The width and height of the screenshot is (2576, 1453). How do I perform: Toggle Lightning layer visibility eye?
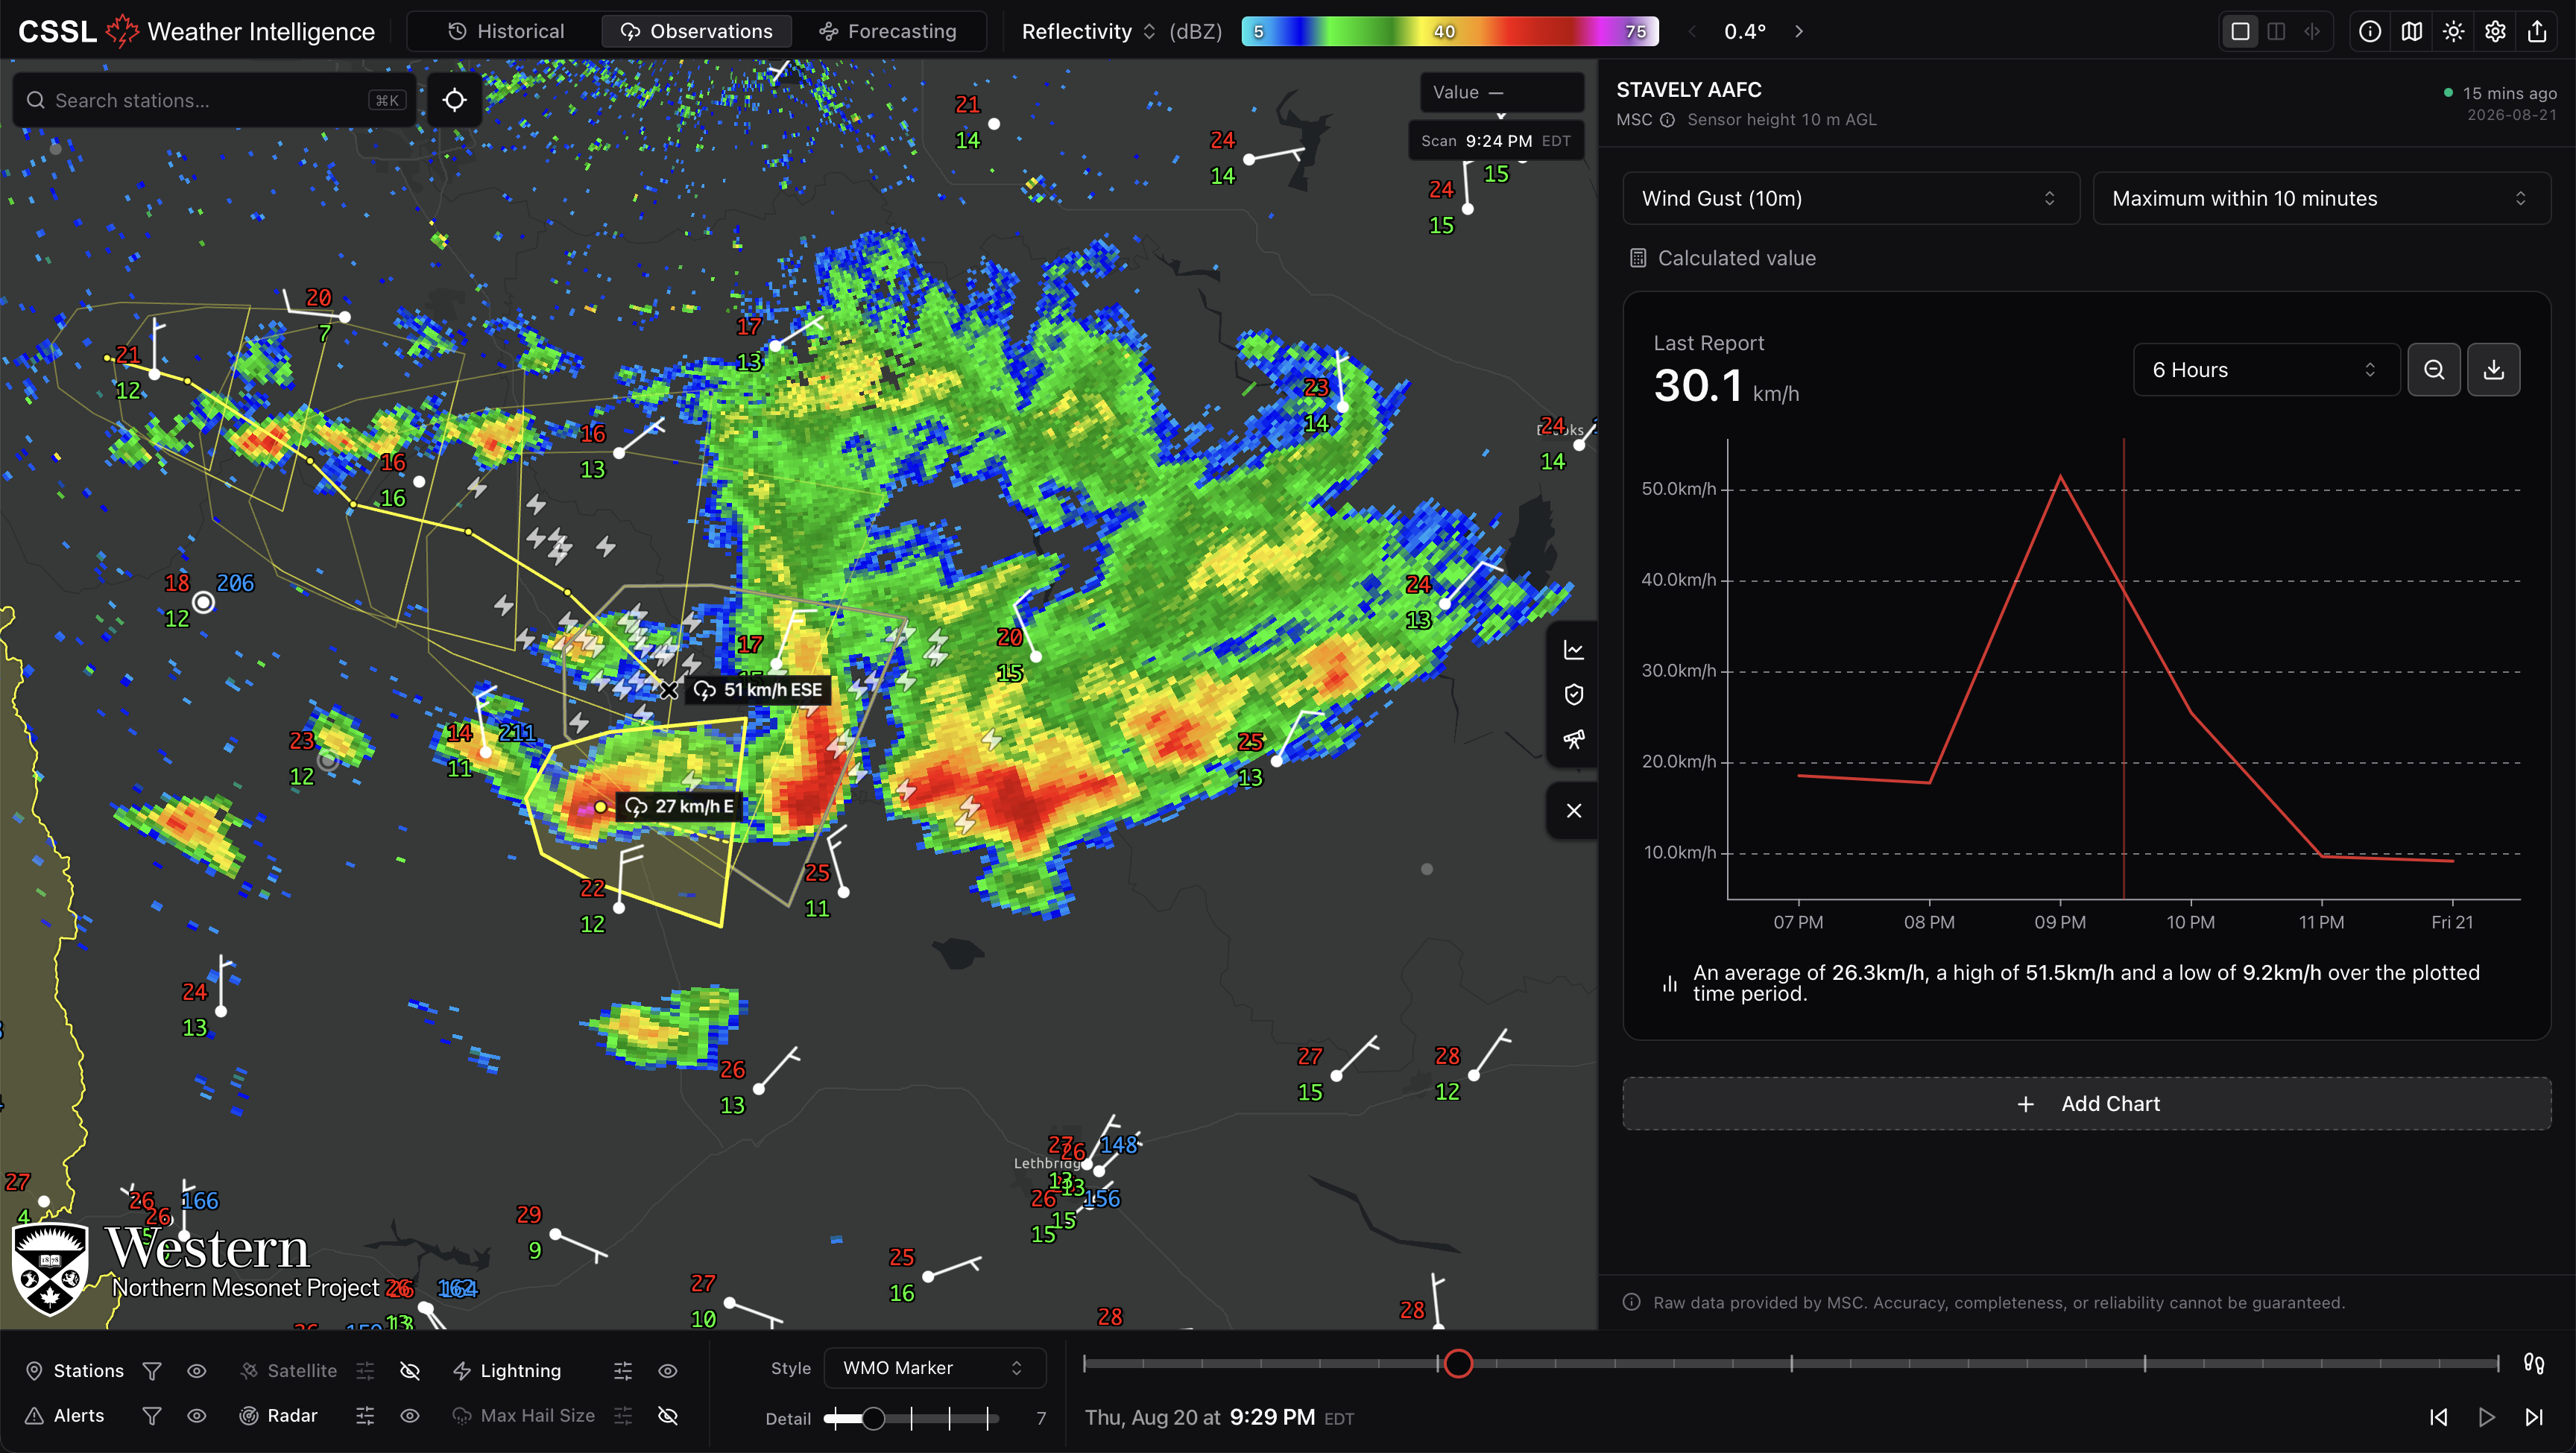[x=668, y=1371]
